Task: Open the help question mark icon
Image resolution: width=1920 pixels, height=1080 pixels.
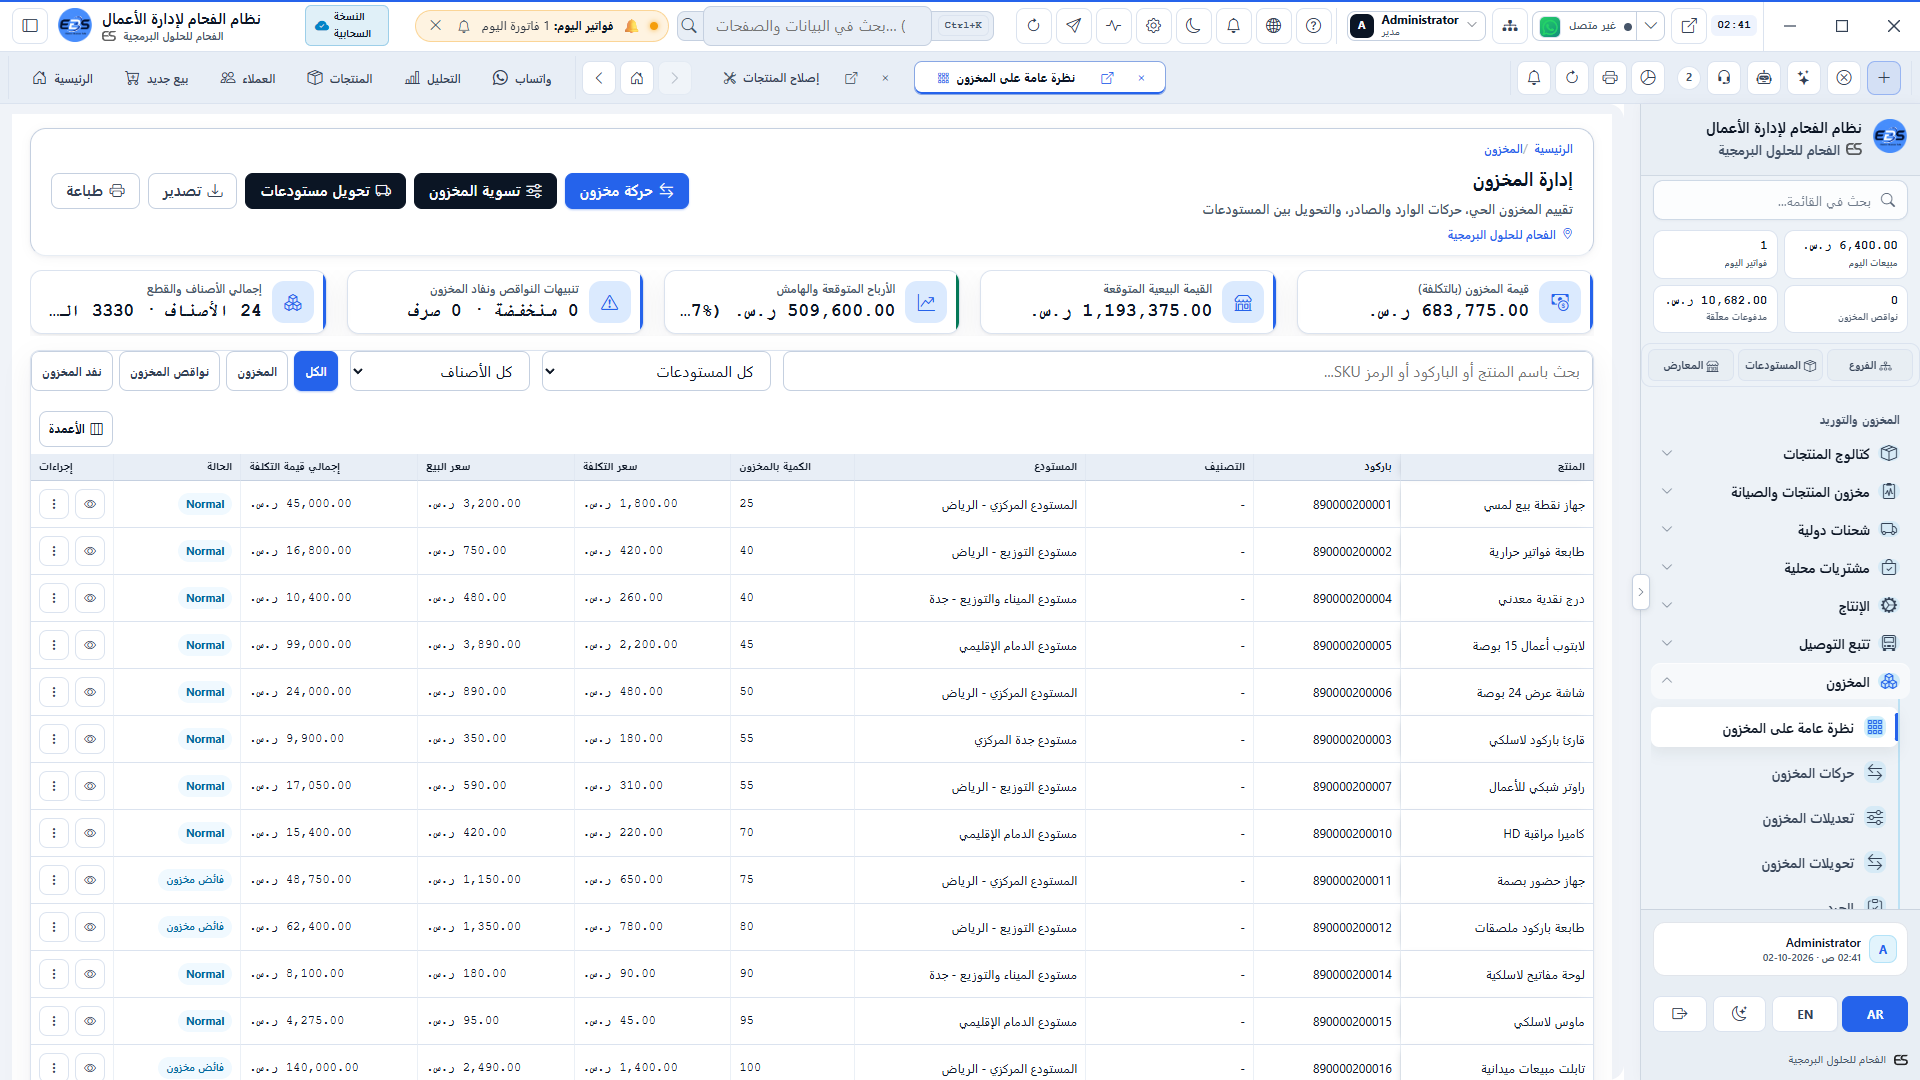Action: click(1313, 26)
